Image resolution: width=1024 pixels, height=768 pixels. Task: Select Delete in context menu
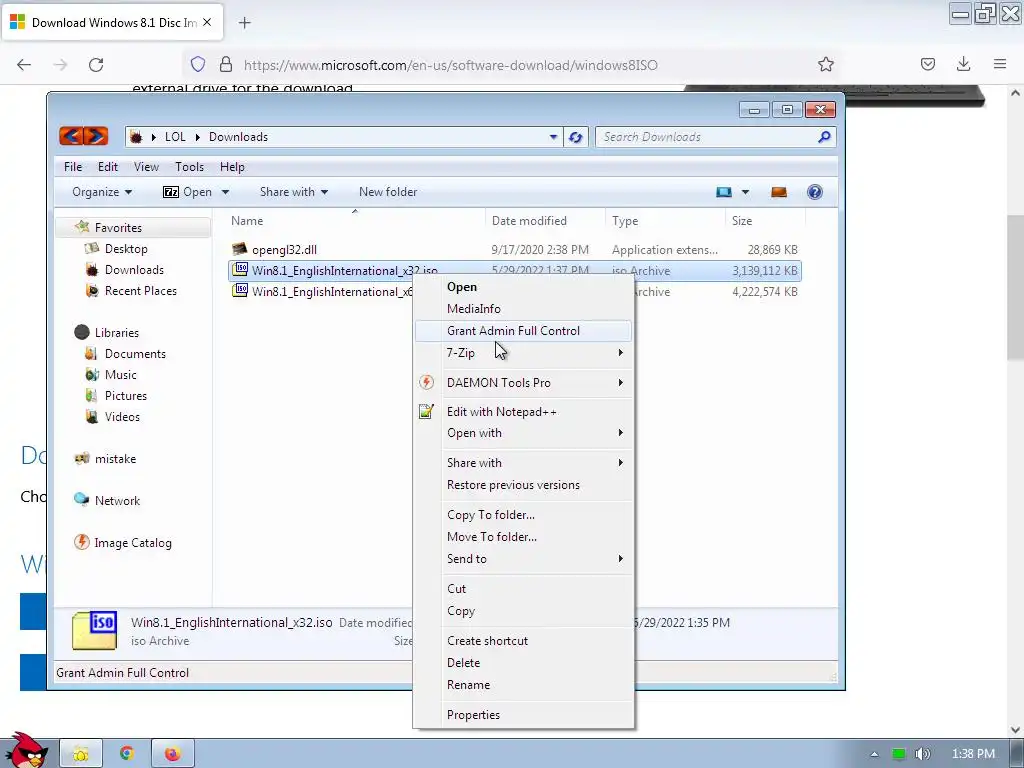[x=524, y=662]
